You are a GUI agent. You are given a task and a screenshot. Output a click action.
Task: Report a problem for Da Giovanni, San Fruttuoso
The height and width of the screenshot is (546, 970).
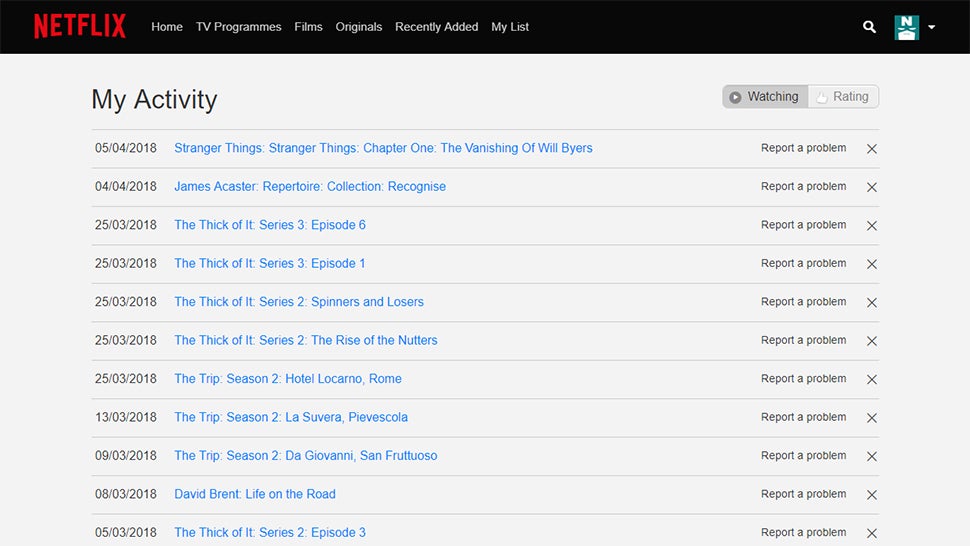[804, 455]
